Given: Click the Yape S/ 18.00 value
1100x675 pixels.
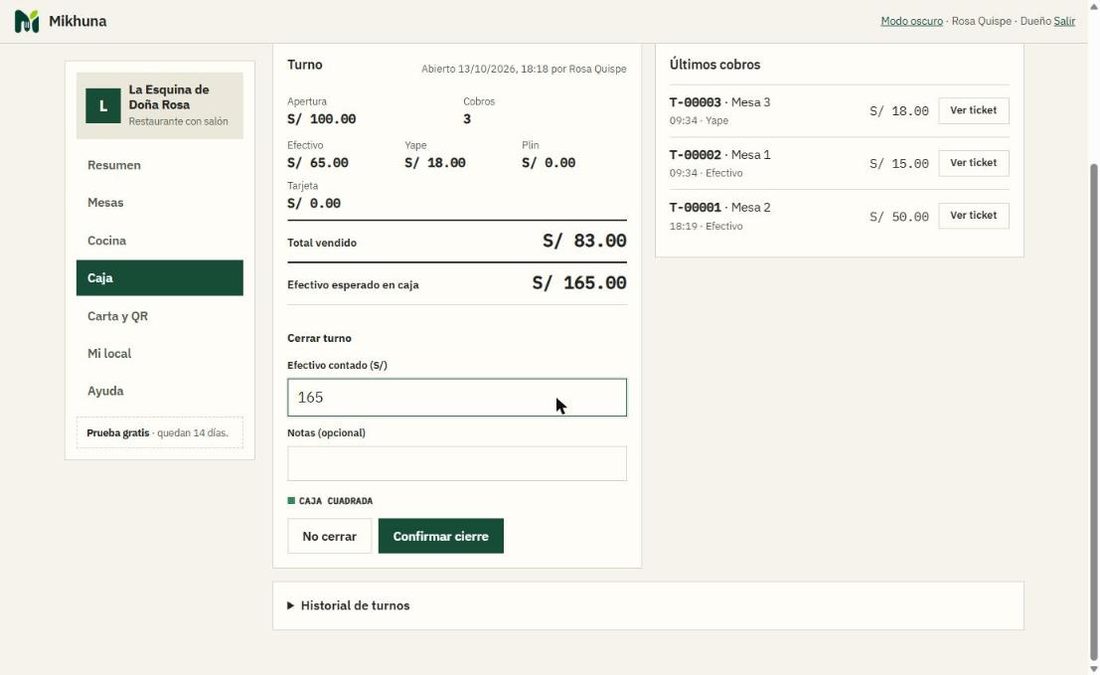Looking at the screenshot, I should point(435,163).
